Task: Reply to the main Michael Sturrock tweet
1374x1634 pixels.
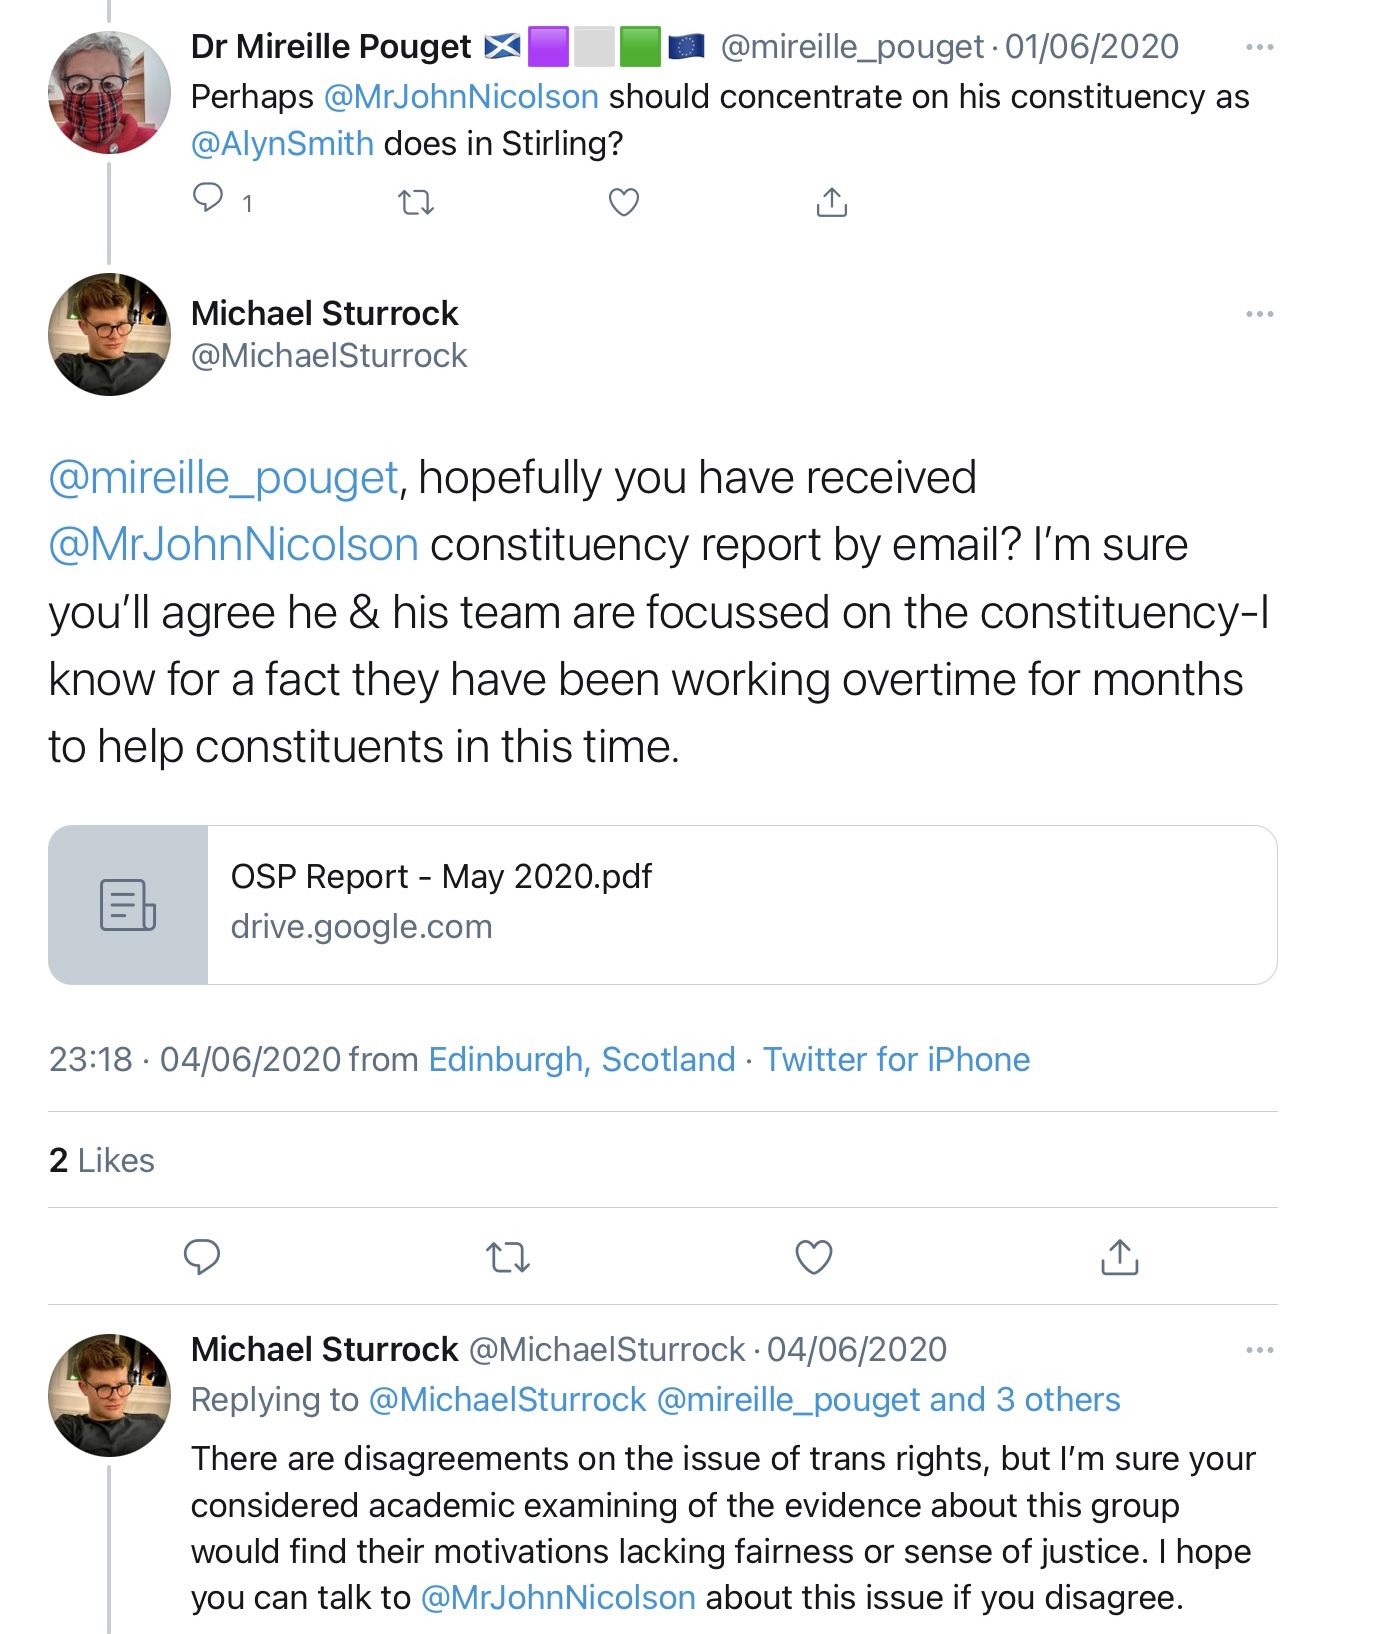Action: tap(202, 1256)
